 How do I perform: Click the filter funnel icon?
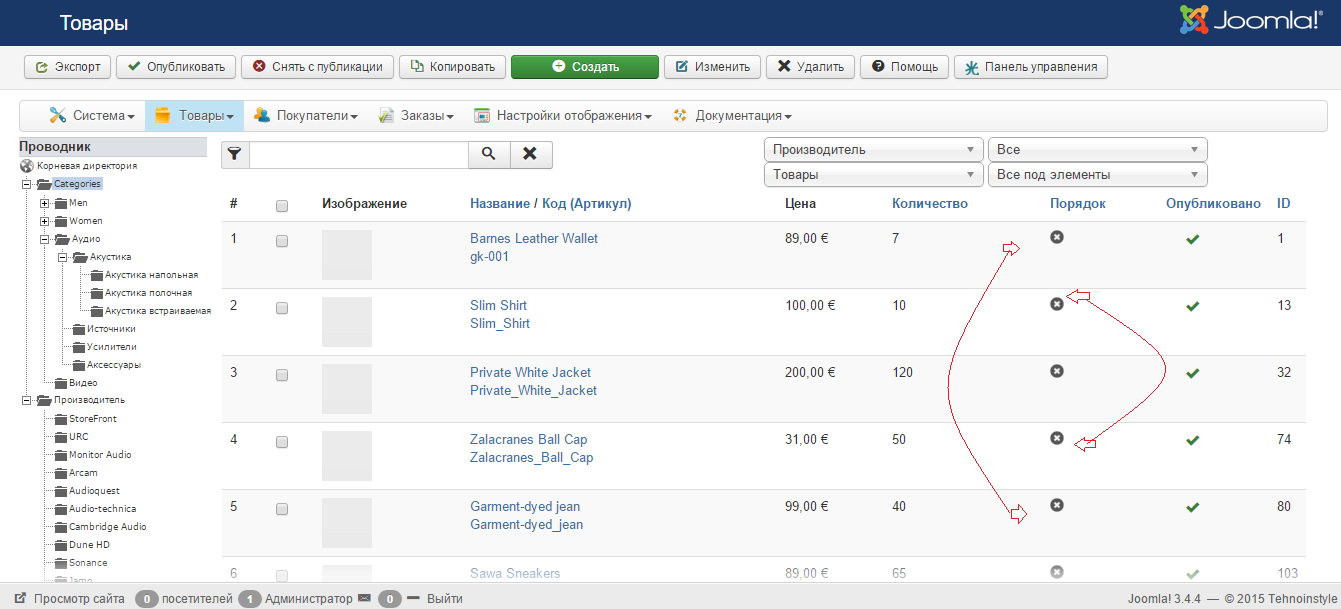pyautogui.click(x=234, y=154)
